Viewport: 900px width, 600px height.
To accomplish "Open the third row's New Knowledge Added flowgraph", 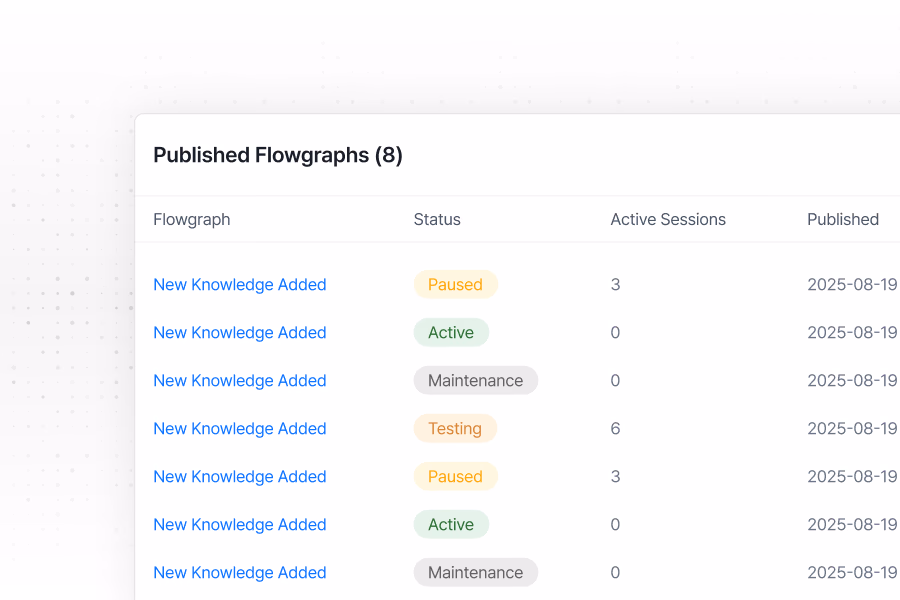I will 239,381.
